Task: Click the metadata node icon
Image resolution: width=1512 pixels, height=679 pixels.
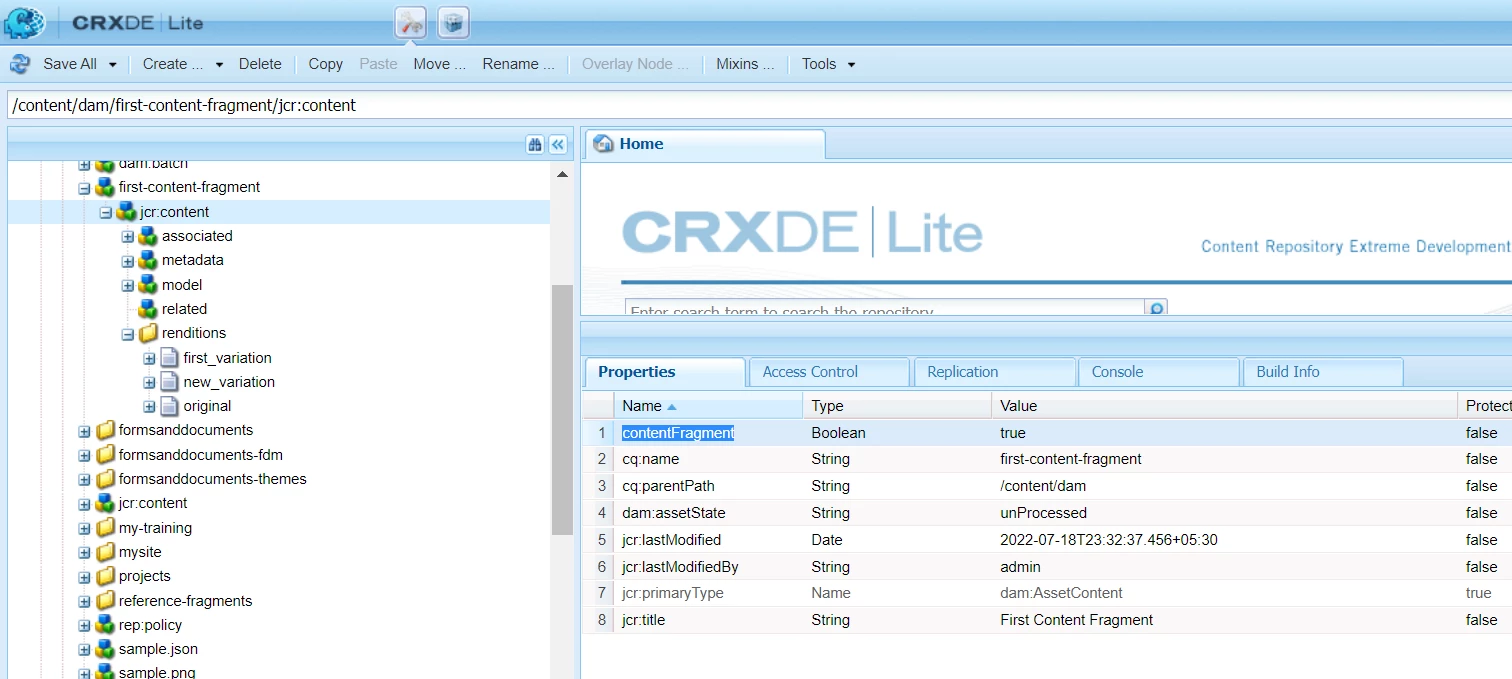Action: pyautogui.click(x=148, y=260)
